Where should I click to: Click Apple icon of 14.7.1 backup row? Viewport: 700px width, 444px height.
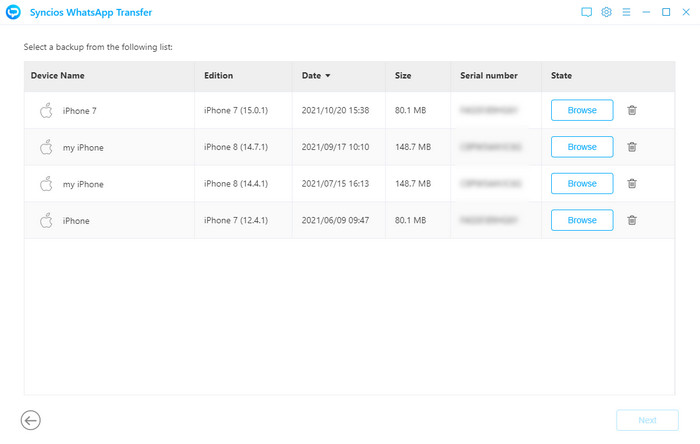tap(46, 147)
